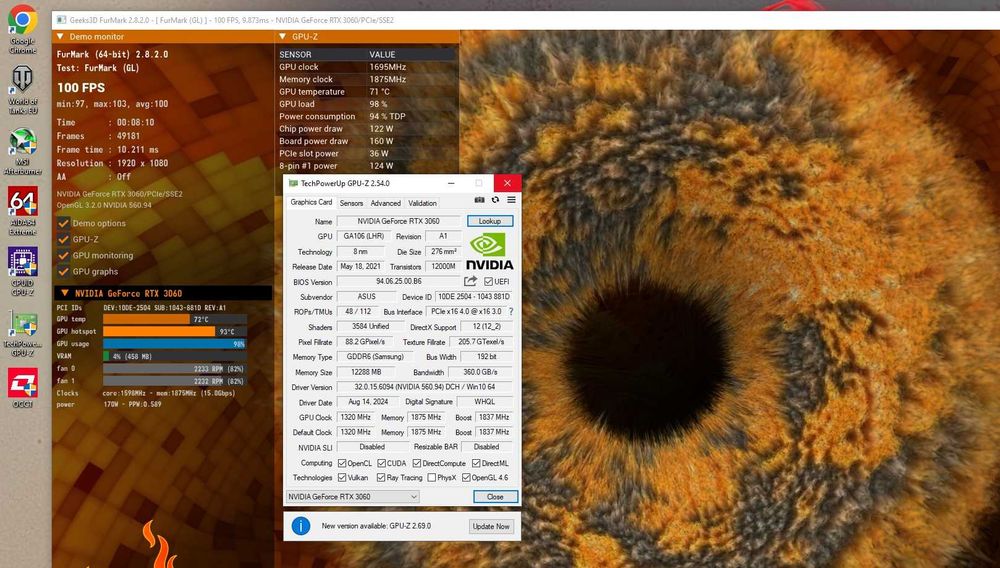Click the 'Board power draw' sensor row

tap(368, 141)
